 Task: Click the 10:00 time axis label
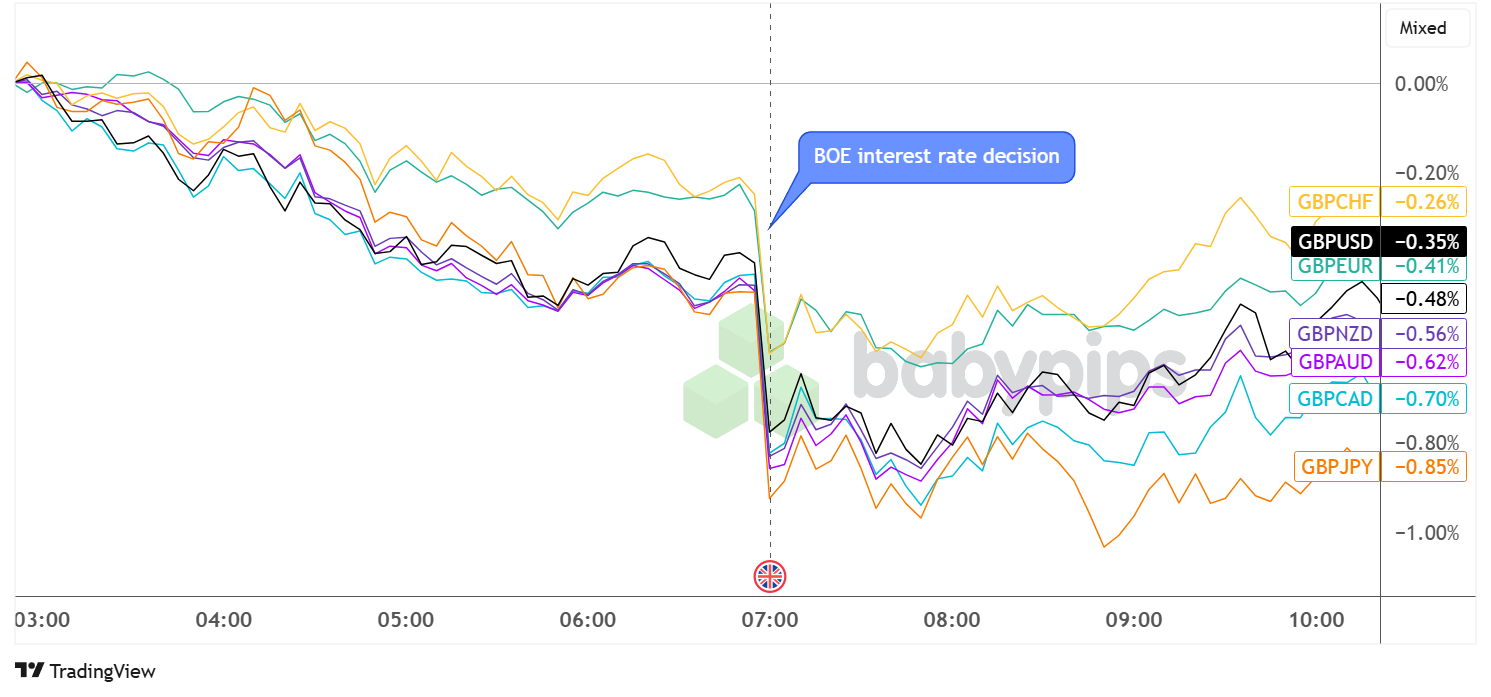(x=1317, y=620)
